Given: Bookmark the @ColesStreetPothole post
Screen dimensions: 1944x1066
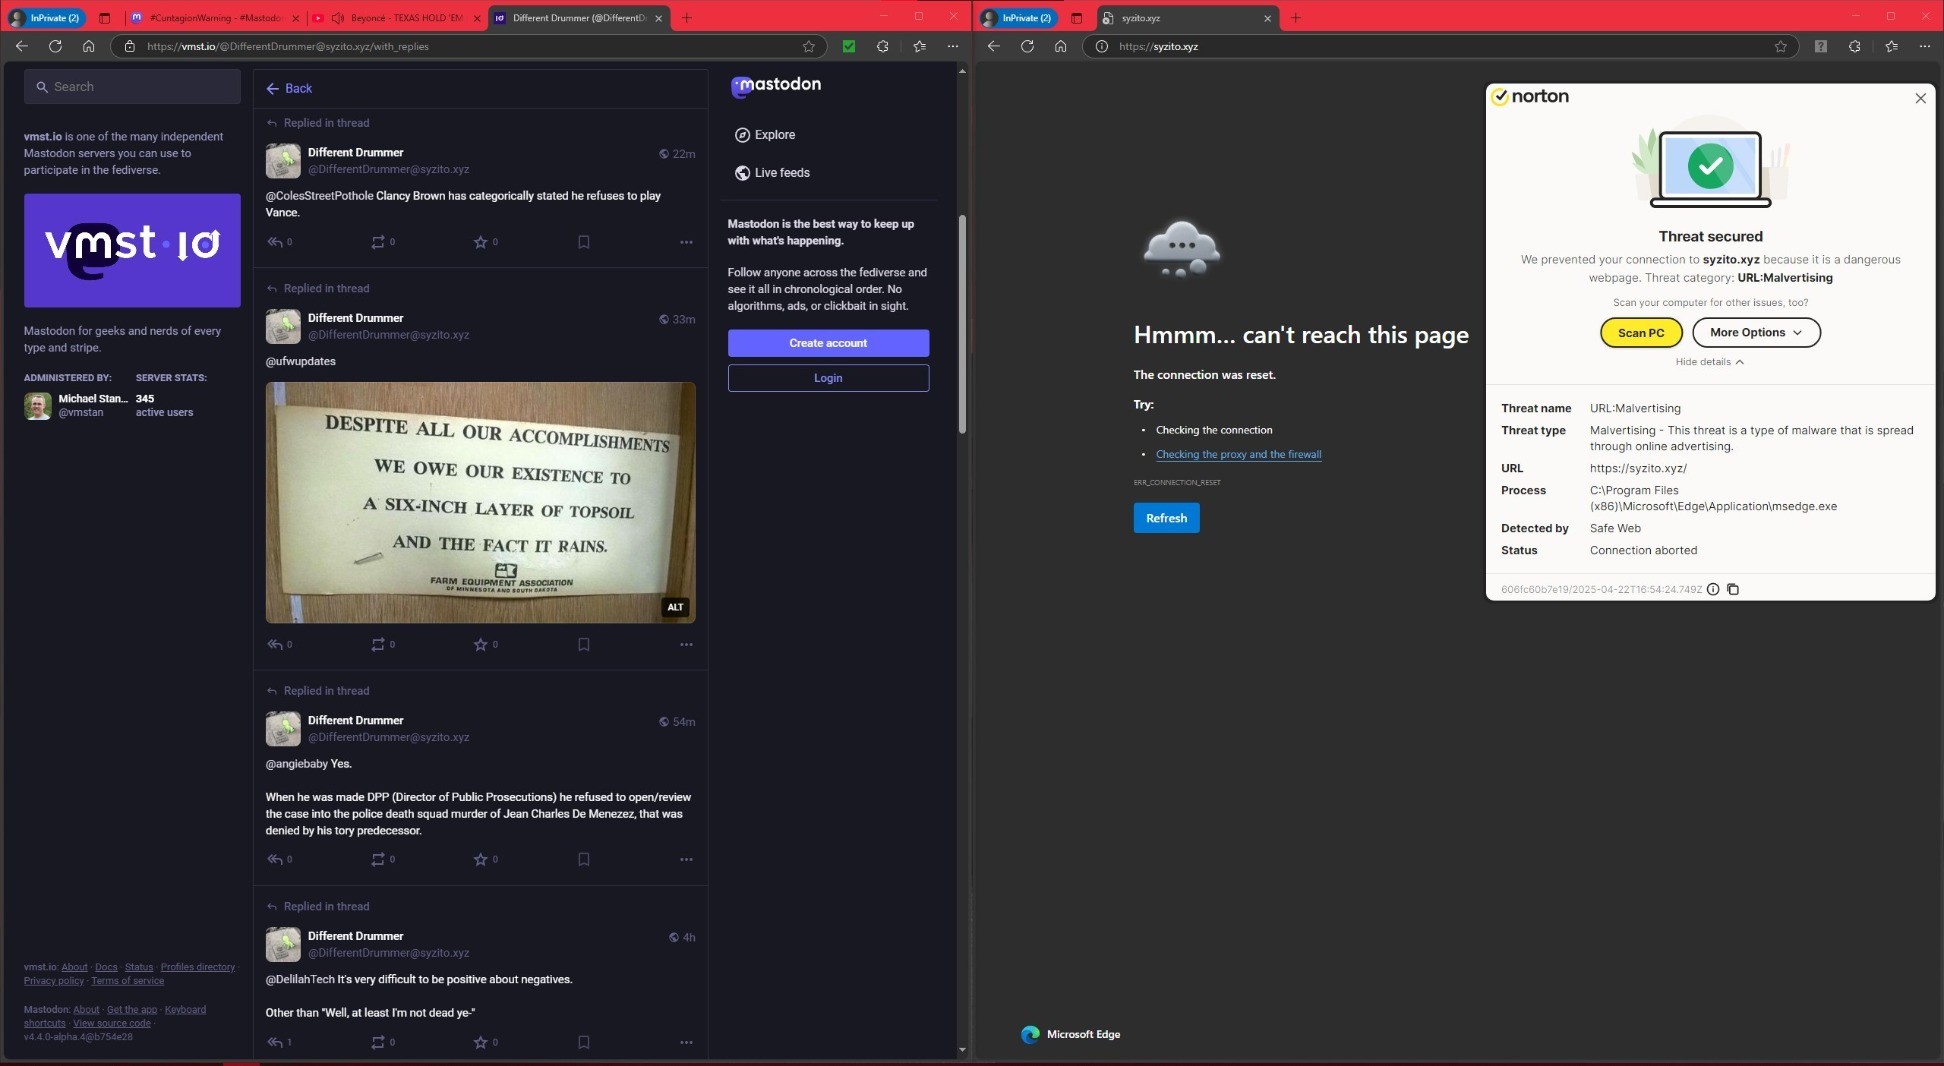Looking at the screenshot, I should pyautogui.click(x=584, y=242).
